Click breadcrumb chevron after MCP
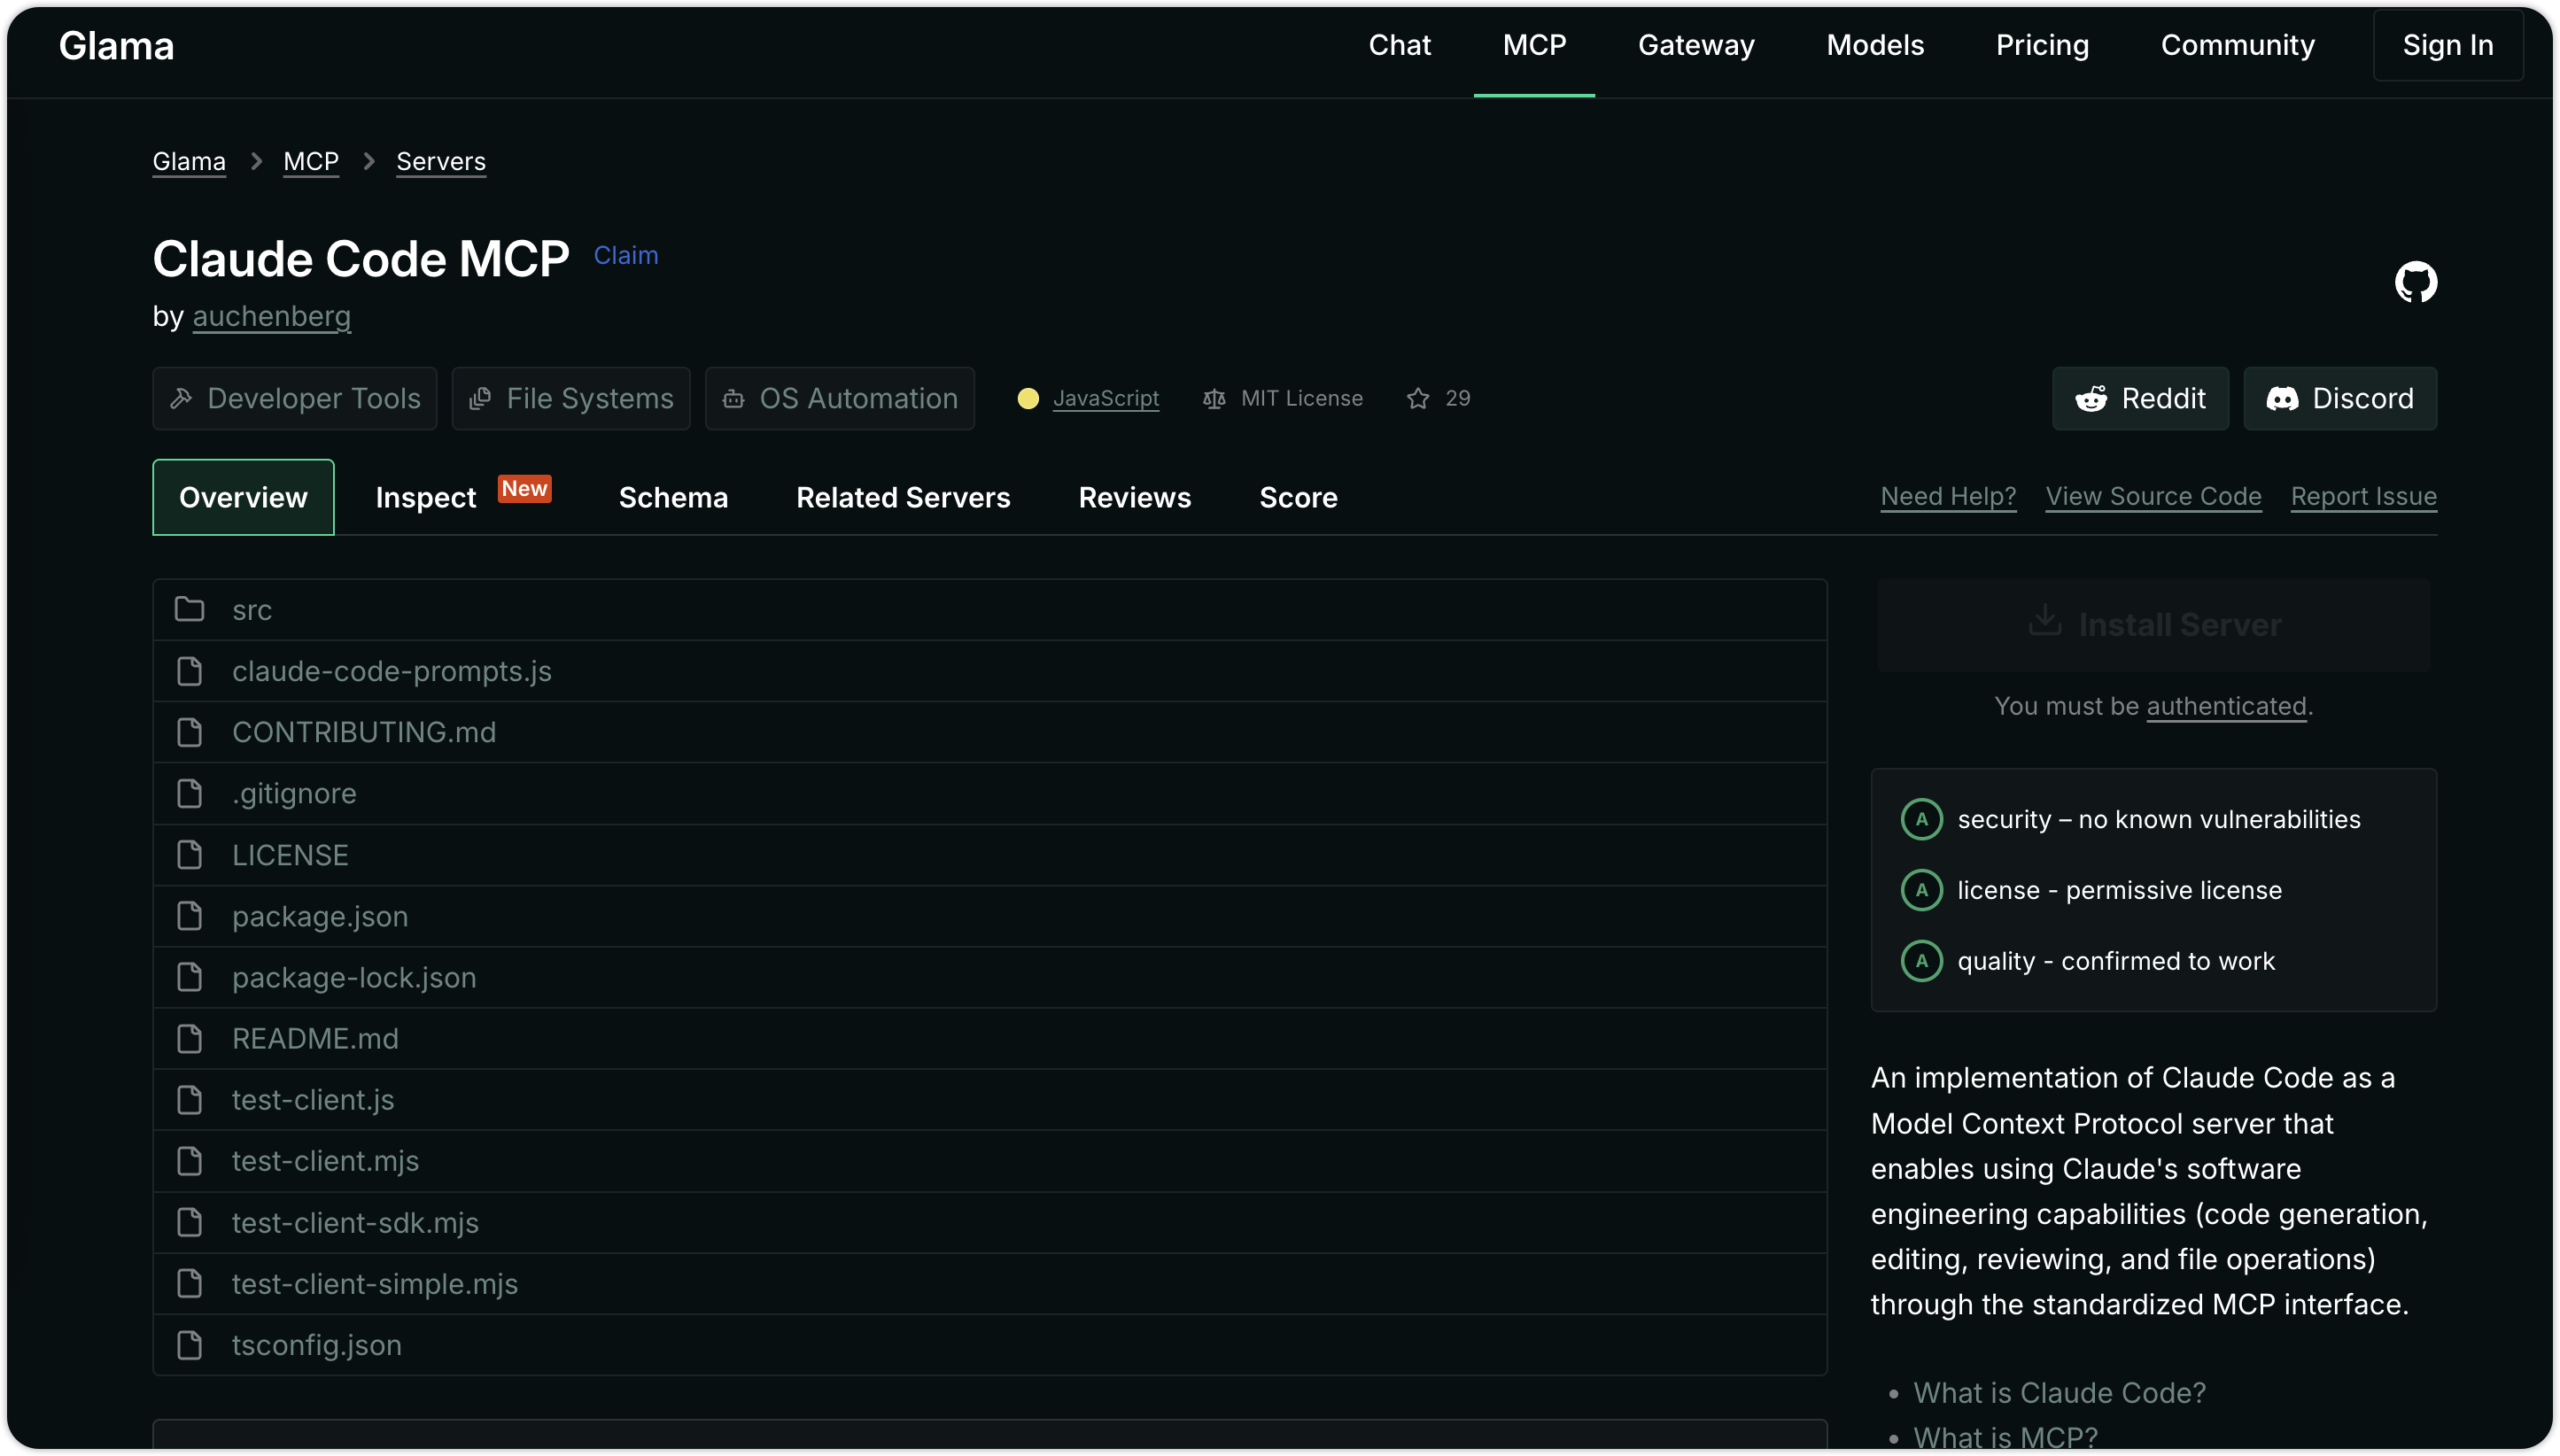2560x1456 pixels. 369,161
